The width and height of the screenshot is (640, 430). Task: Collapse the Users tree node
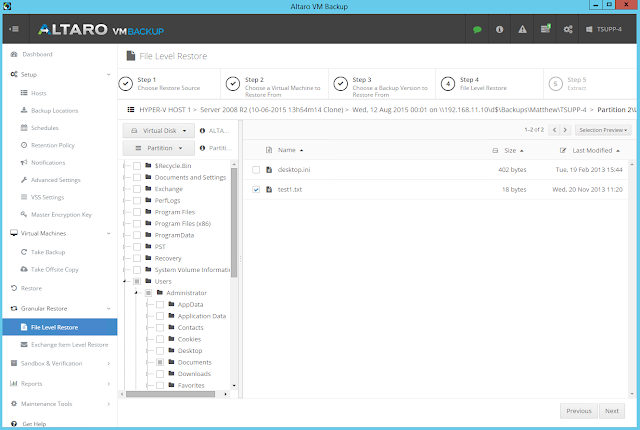(125, 281)
